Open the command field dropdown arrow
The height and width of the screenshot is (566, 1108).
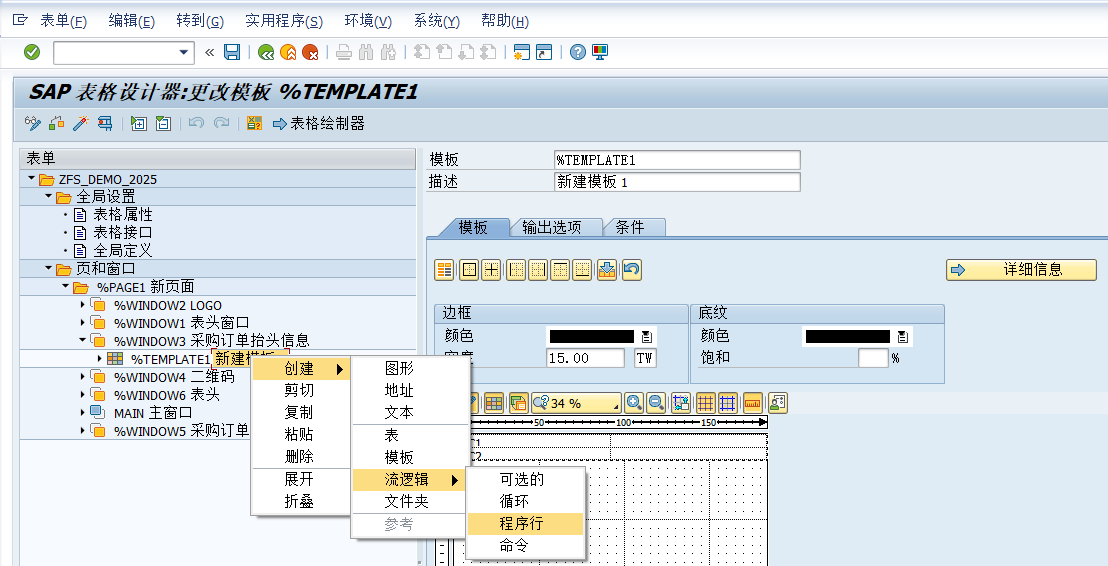(x=184, y=52)
